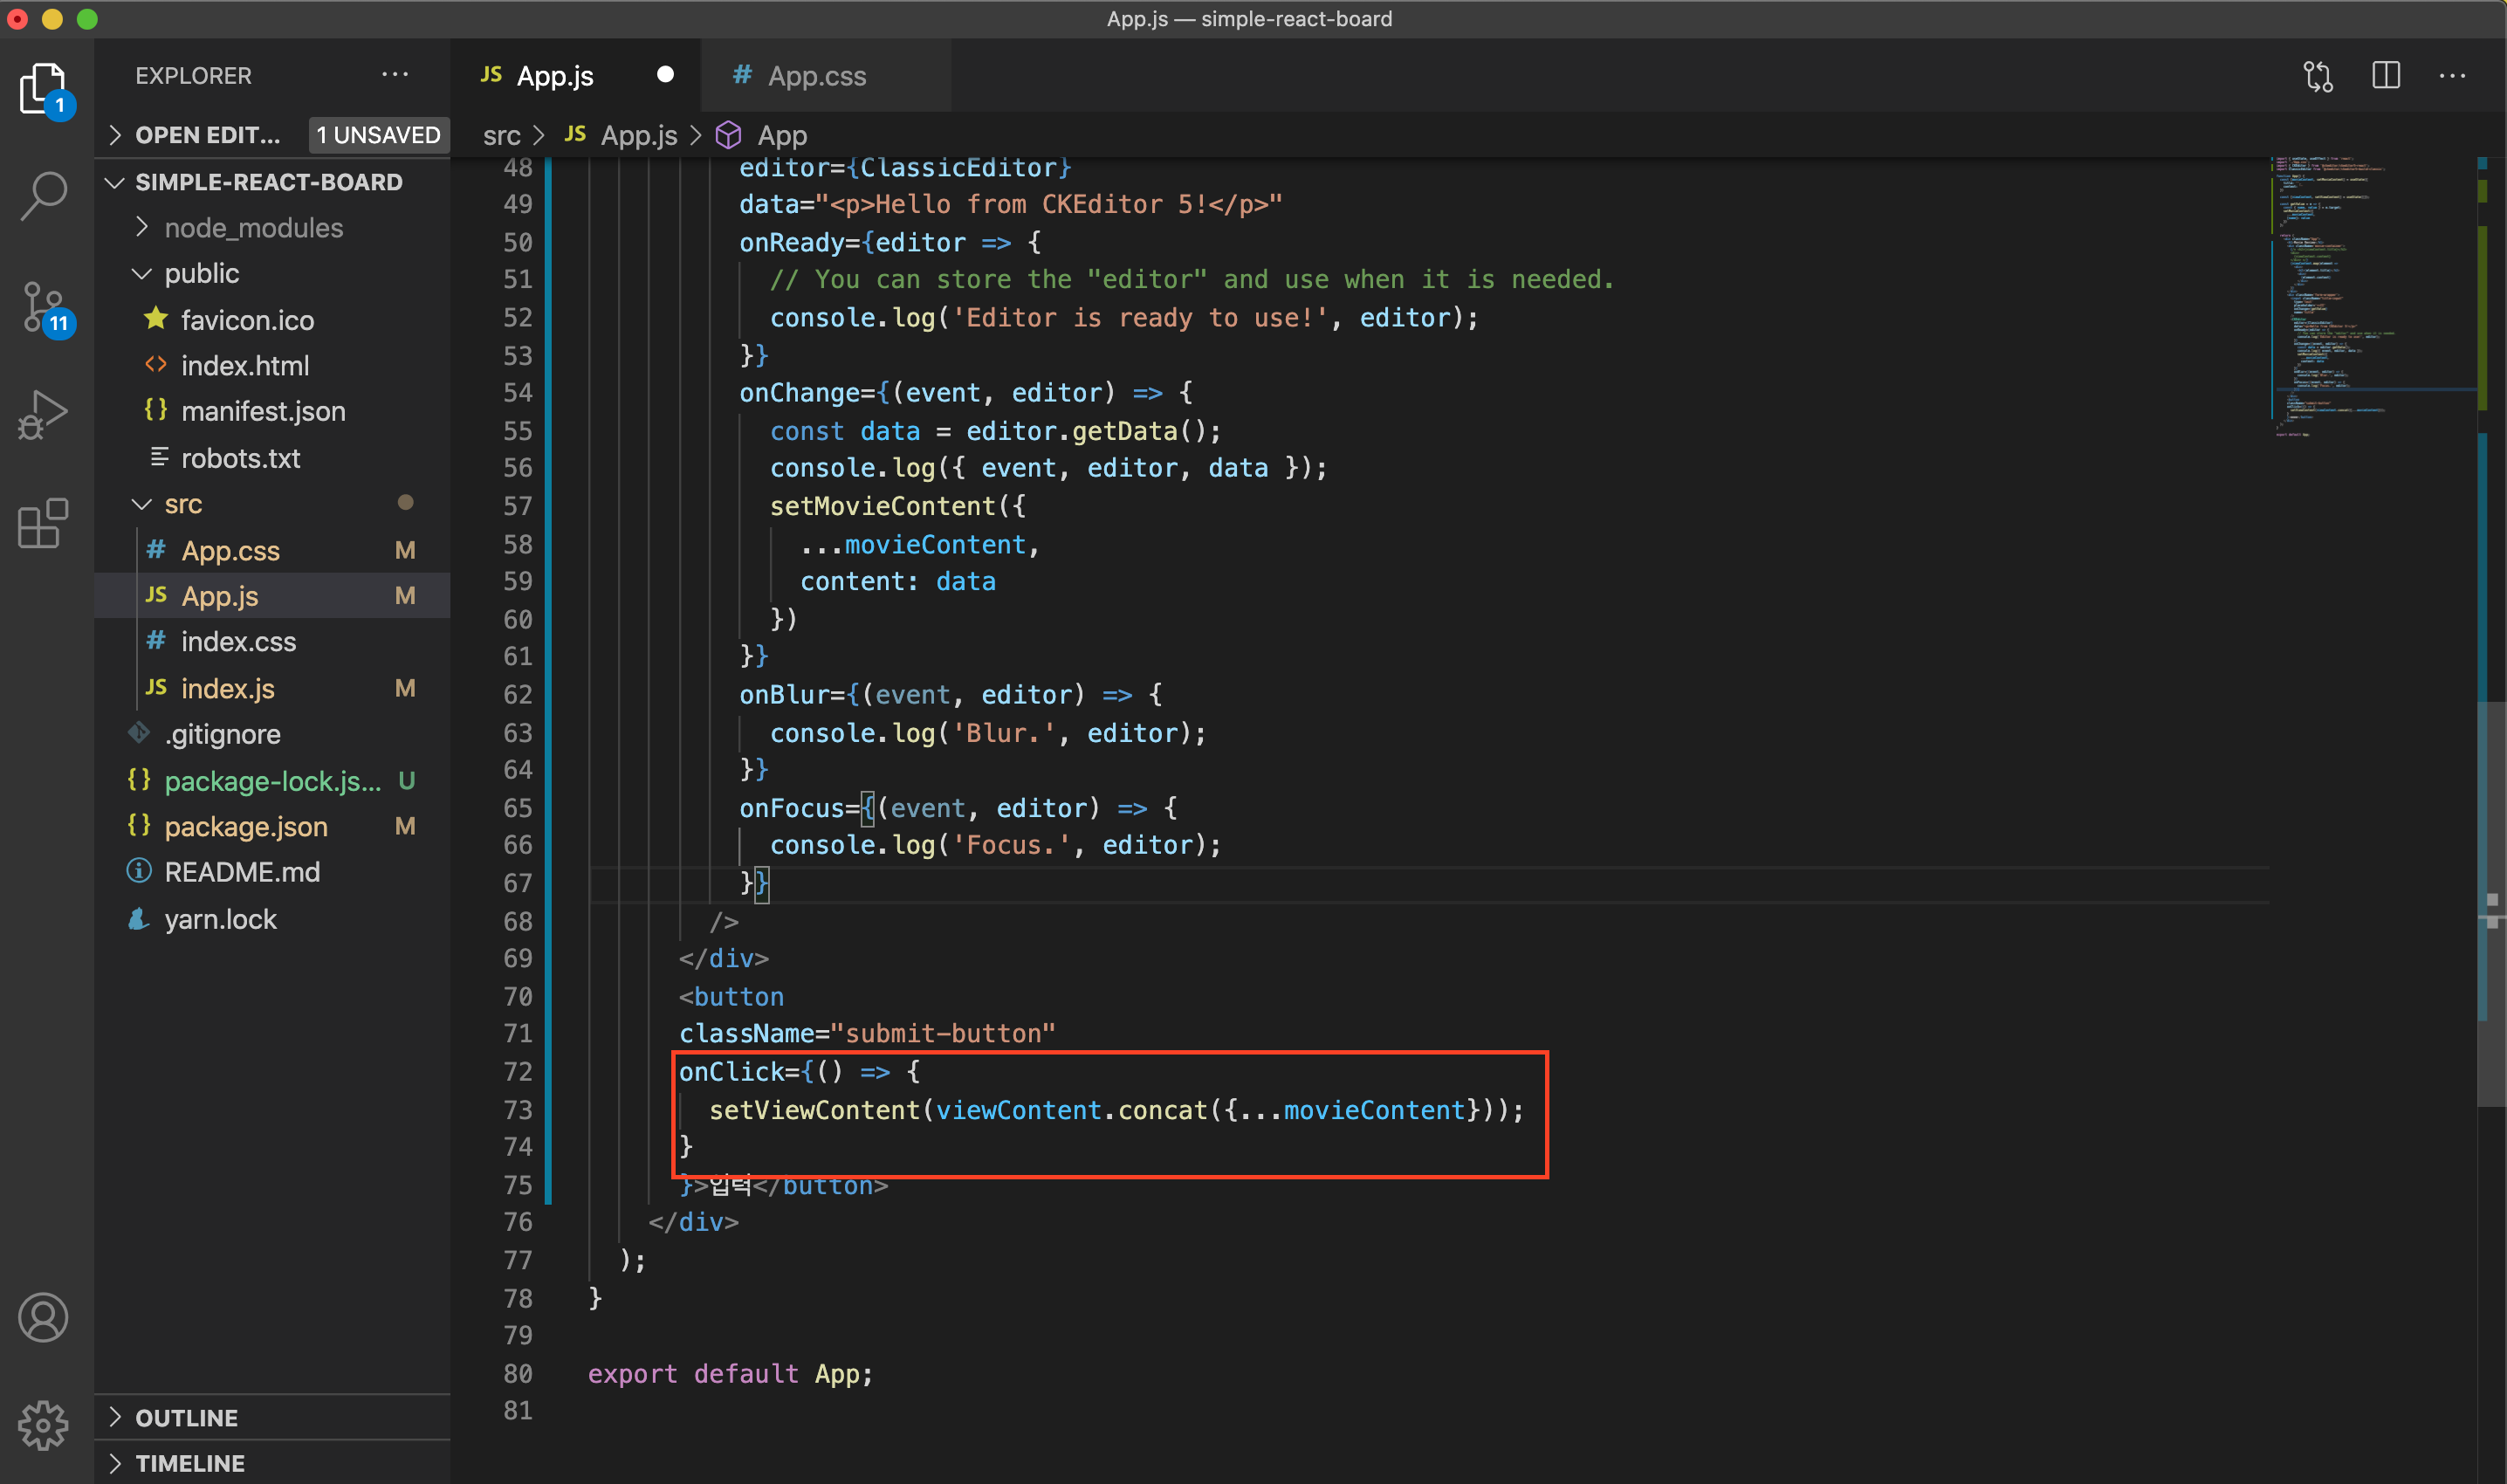Image resolution: width=2507 pixels, height=1484 pixels.
Task: Switch to the App.css editor tab
Action: [x=816, y=76]
